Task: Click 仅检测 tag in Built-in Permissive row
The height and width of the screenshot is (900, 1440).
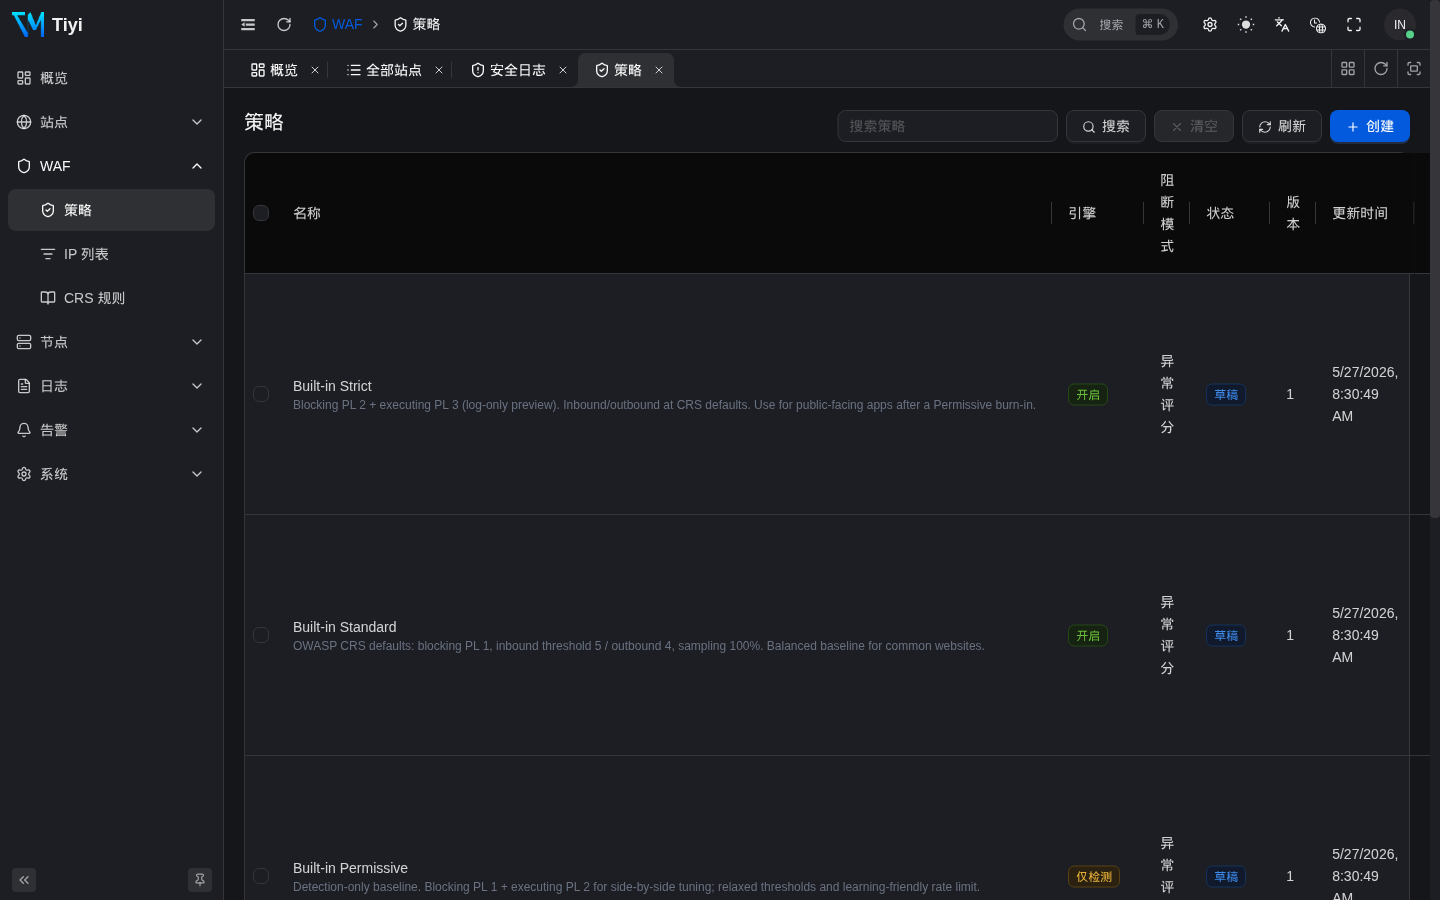Action: (1094, 877)
